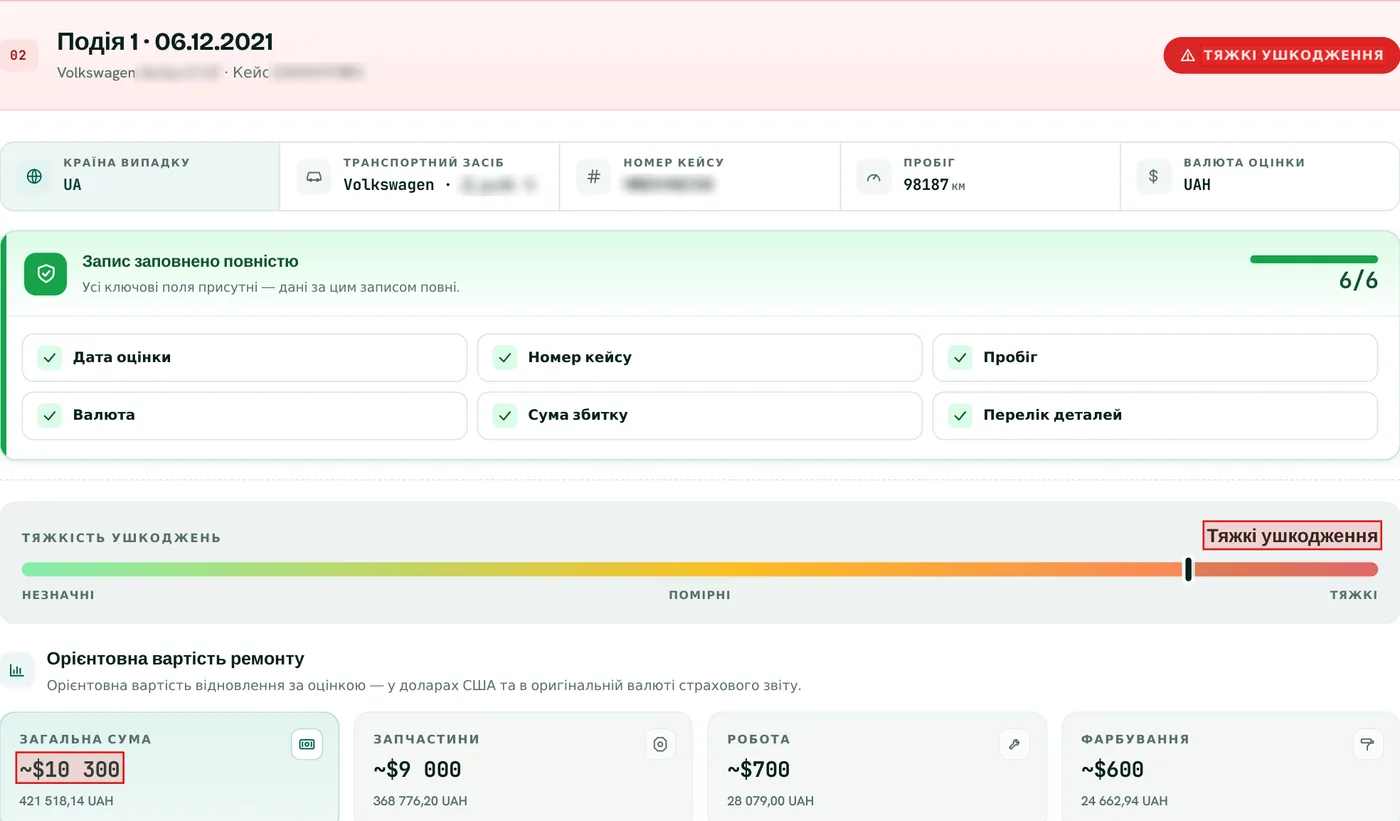Click the wrench icon on Робота card
1400x821 pixels.
coord(1014,744)
